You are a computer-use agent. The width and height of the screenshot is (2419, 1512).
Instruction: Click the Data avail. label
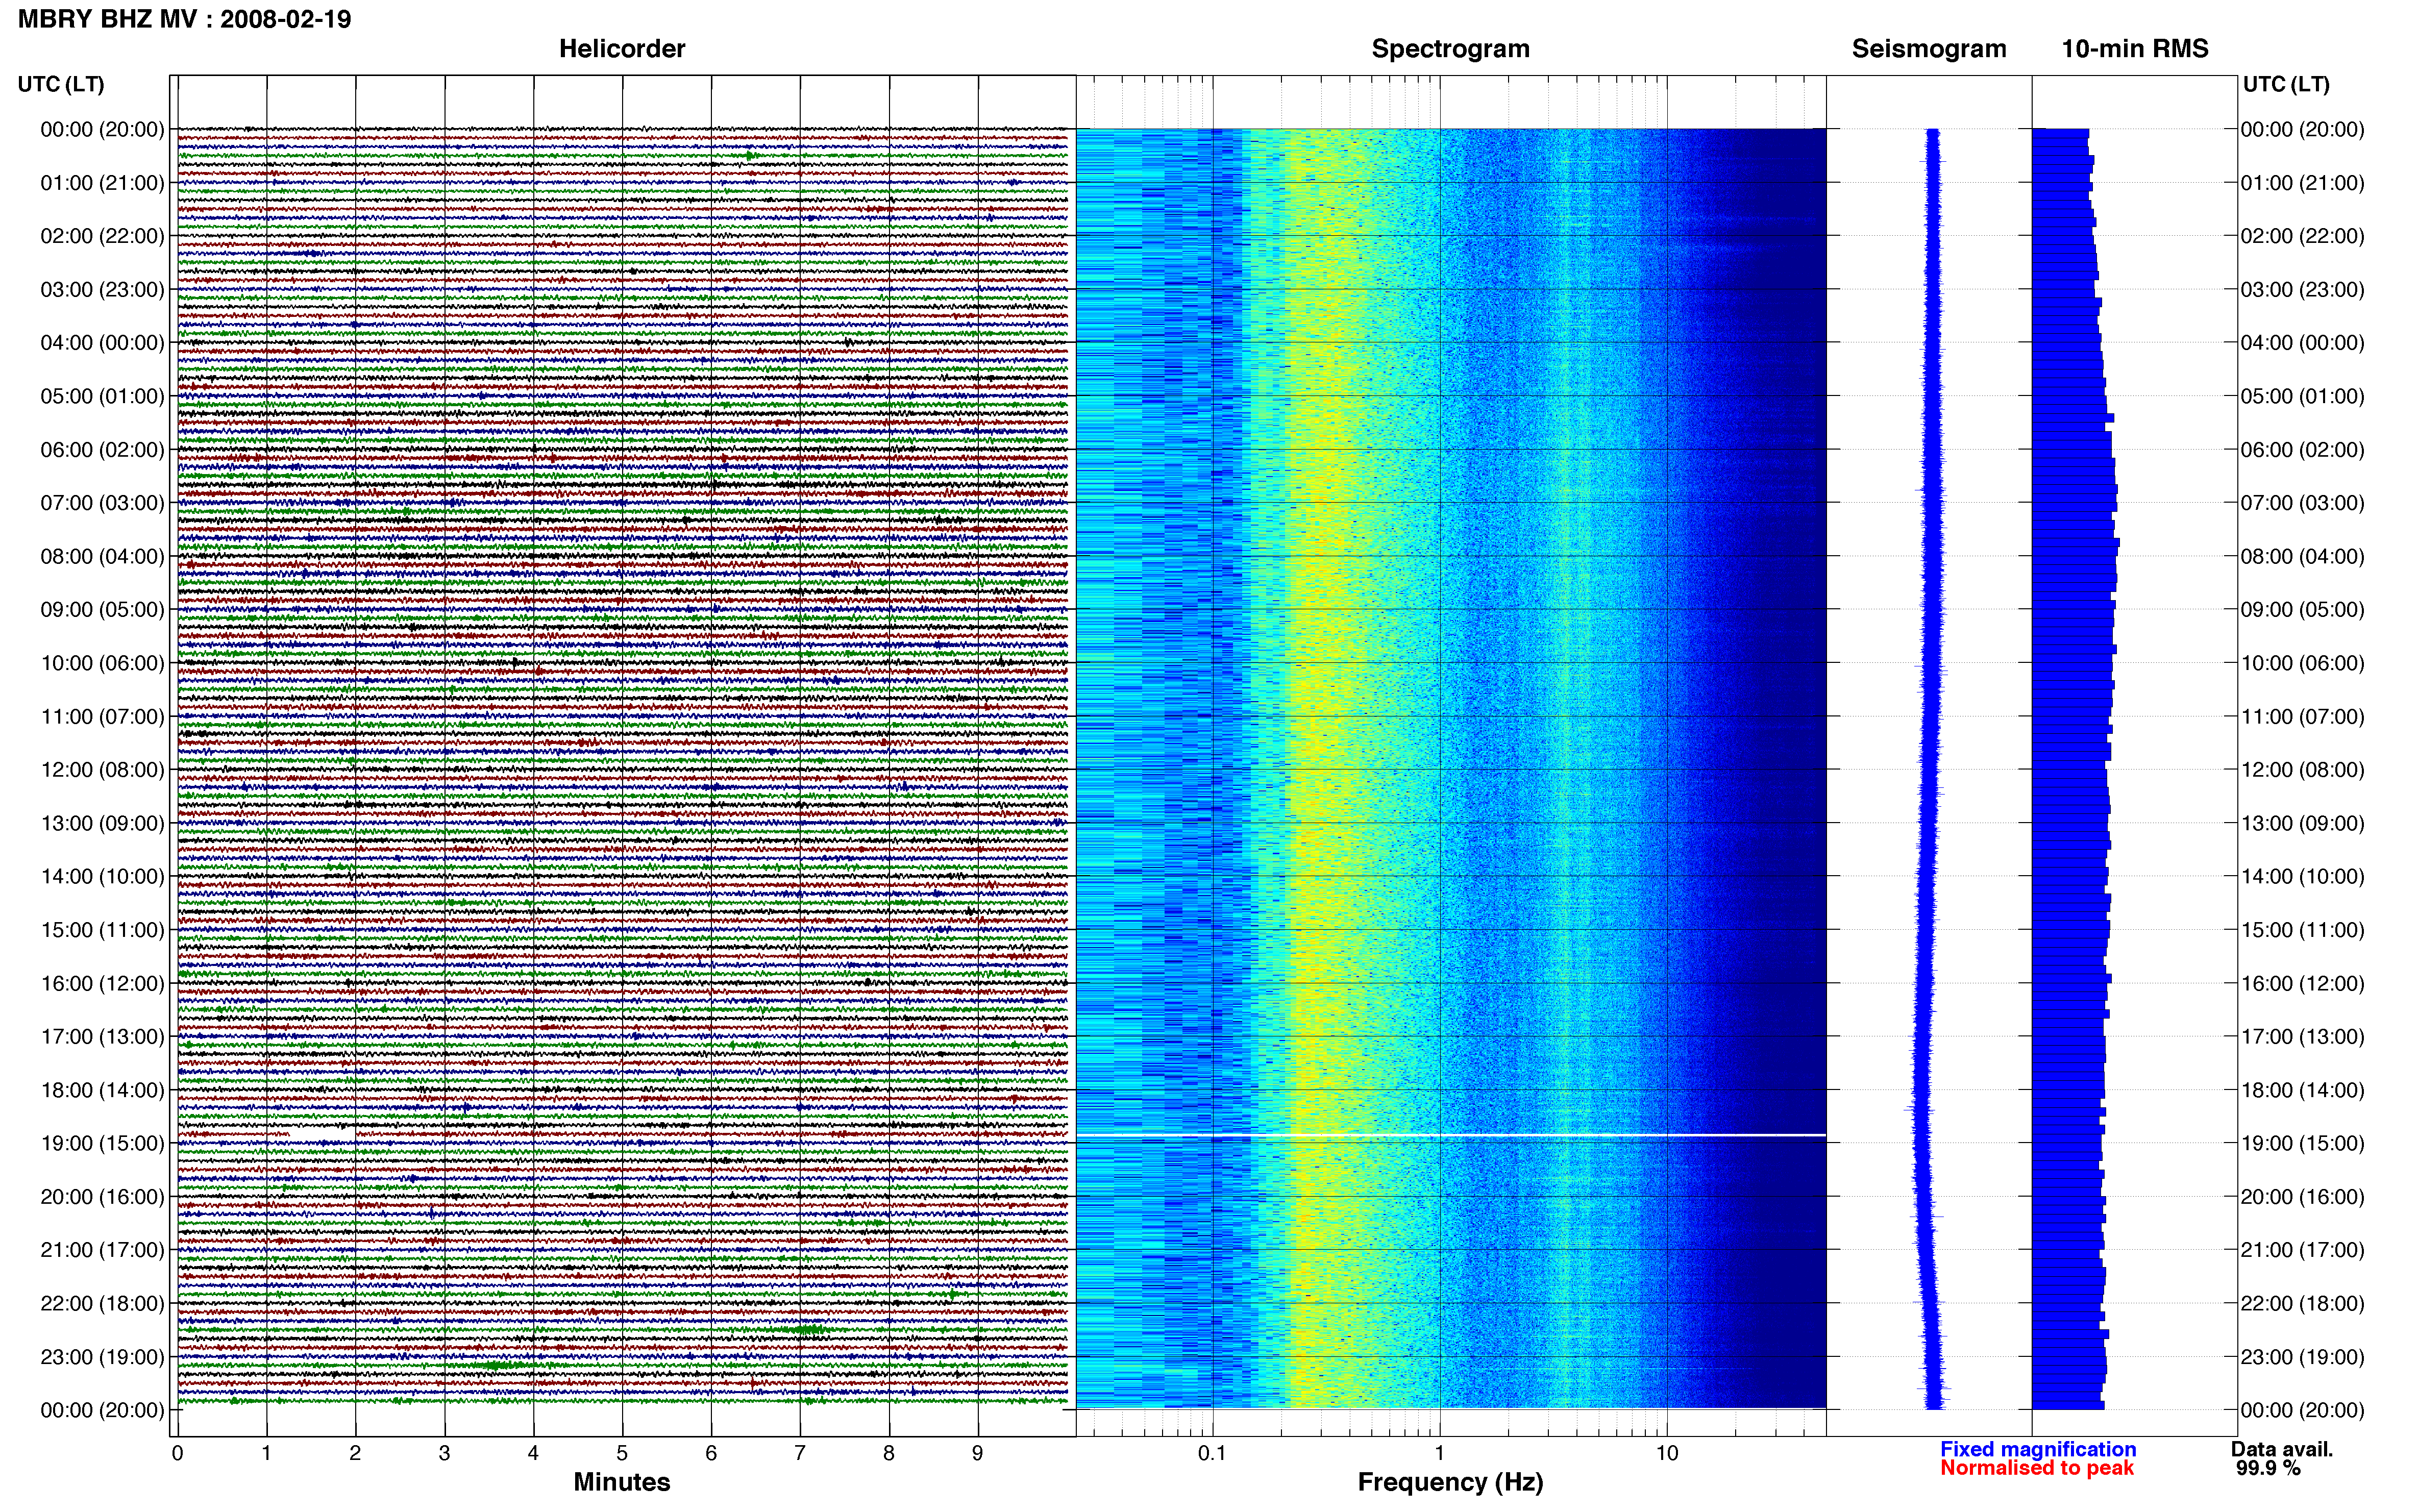2282,1449
